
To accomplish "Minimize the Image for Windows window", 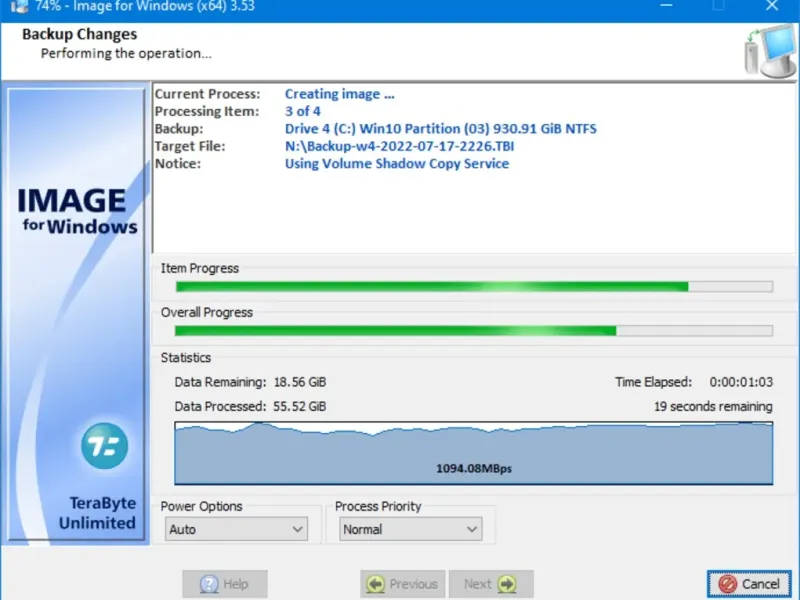I will click(666, 6).
